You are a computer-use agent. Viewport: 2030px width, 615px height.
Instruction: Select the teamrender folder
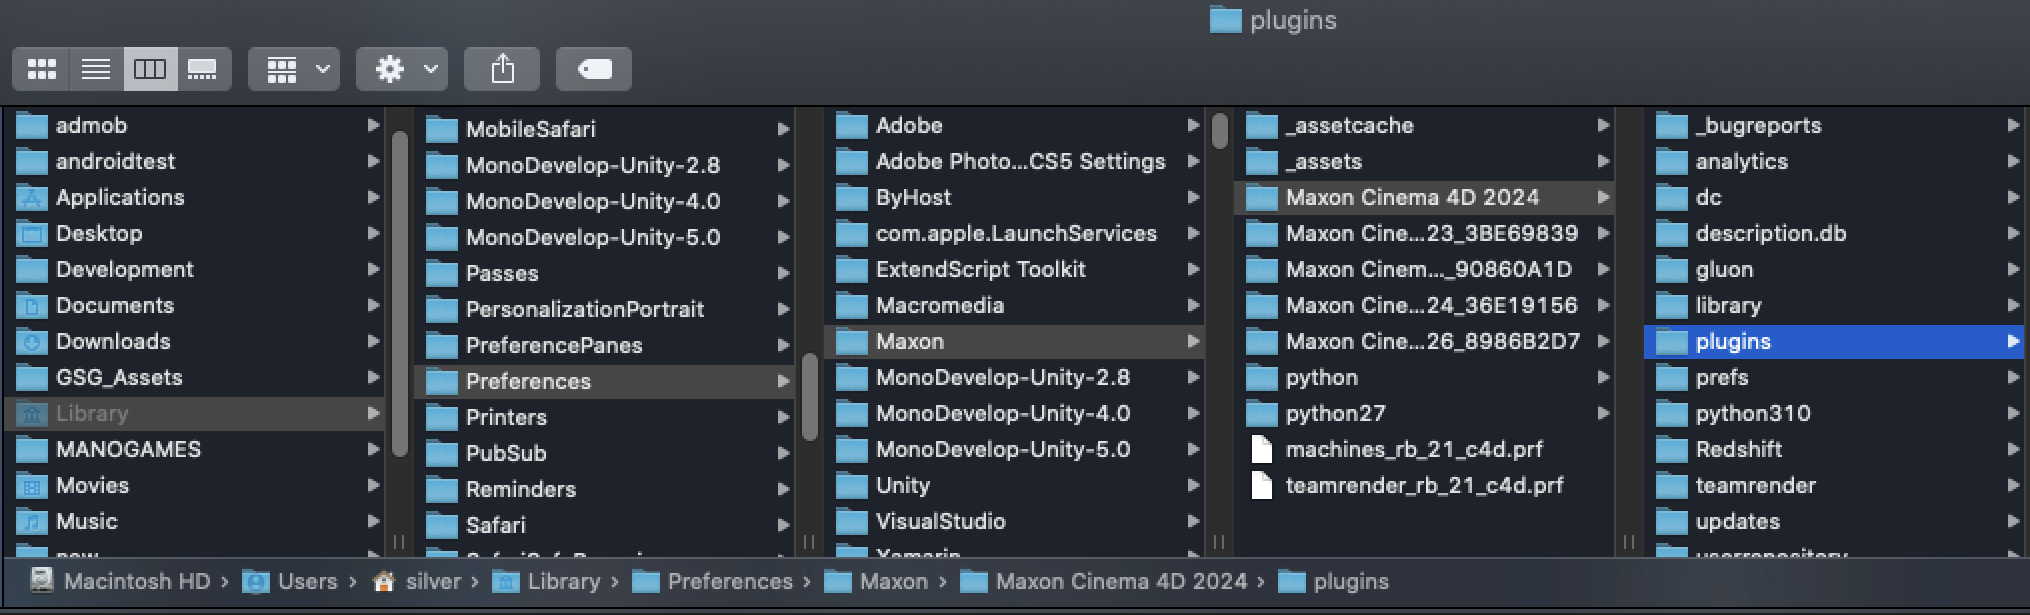click(x=1834, y=486)
